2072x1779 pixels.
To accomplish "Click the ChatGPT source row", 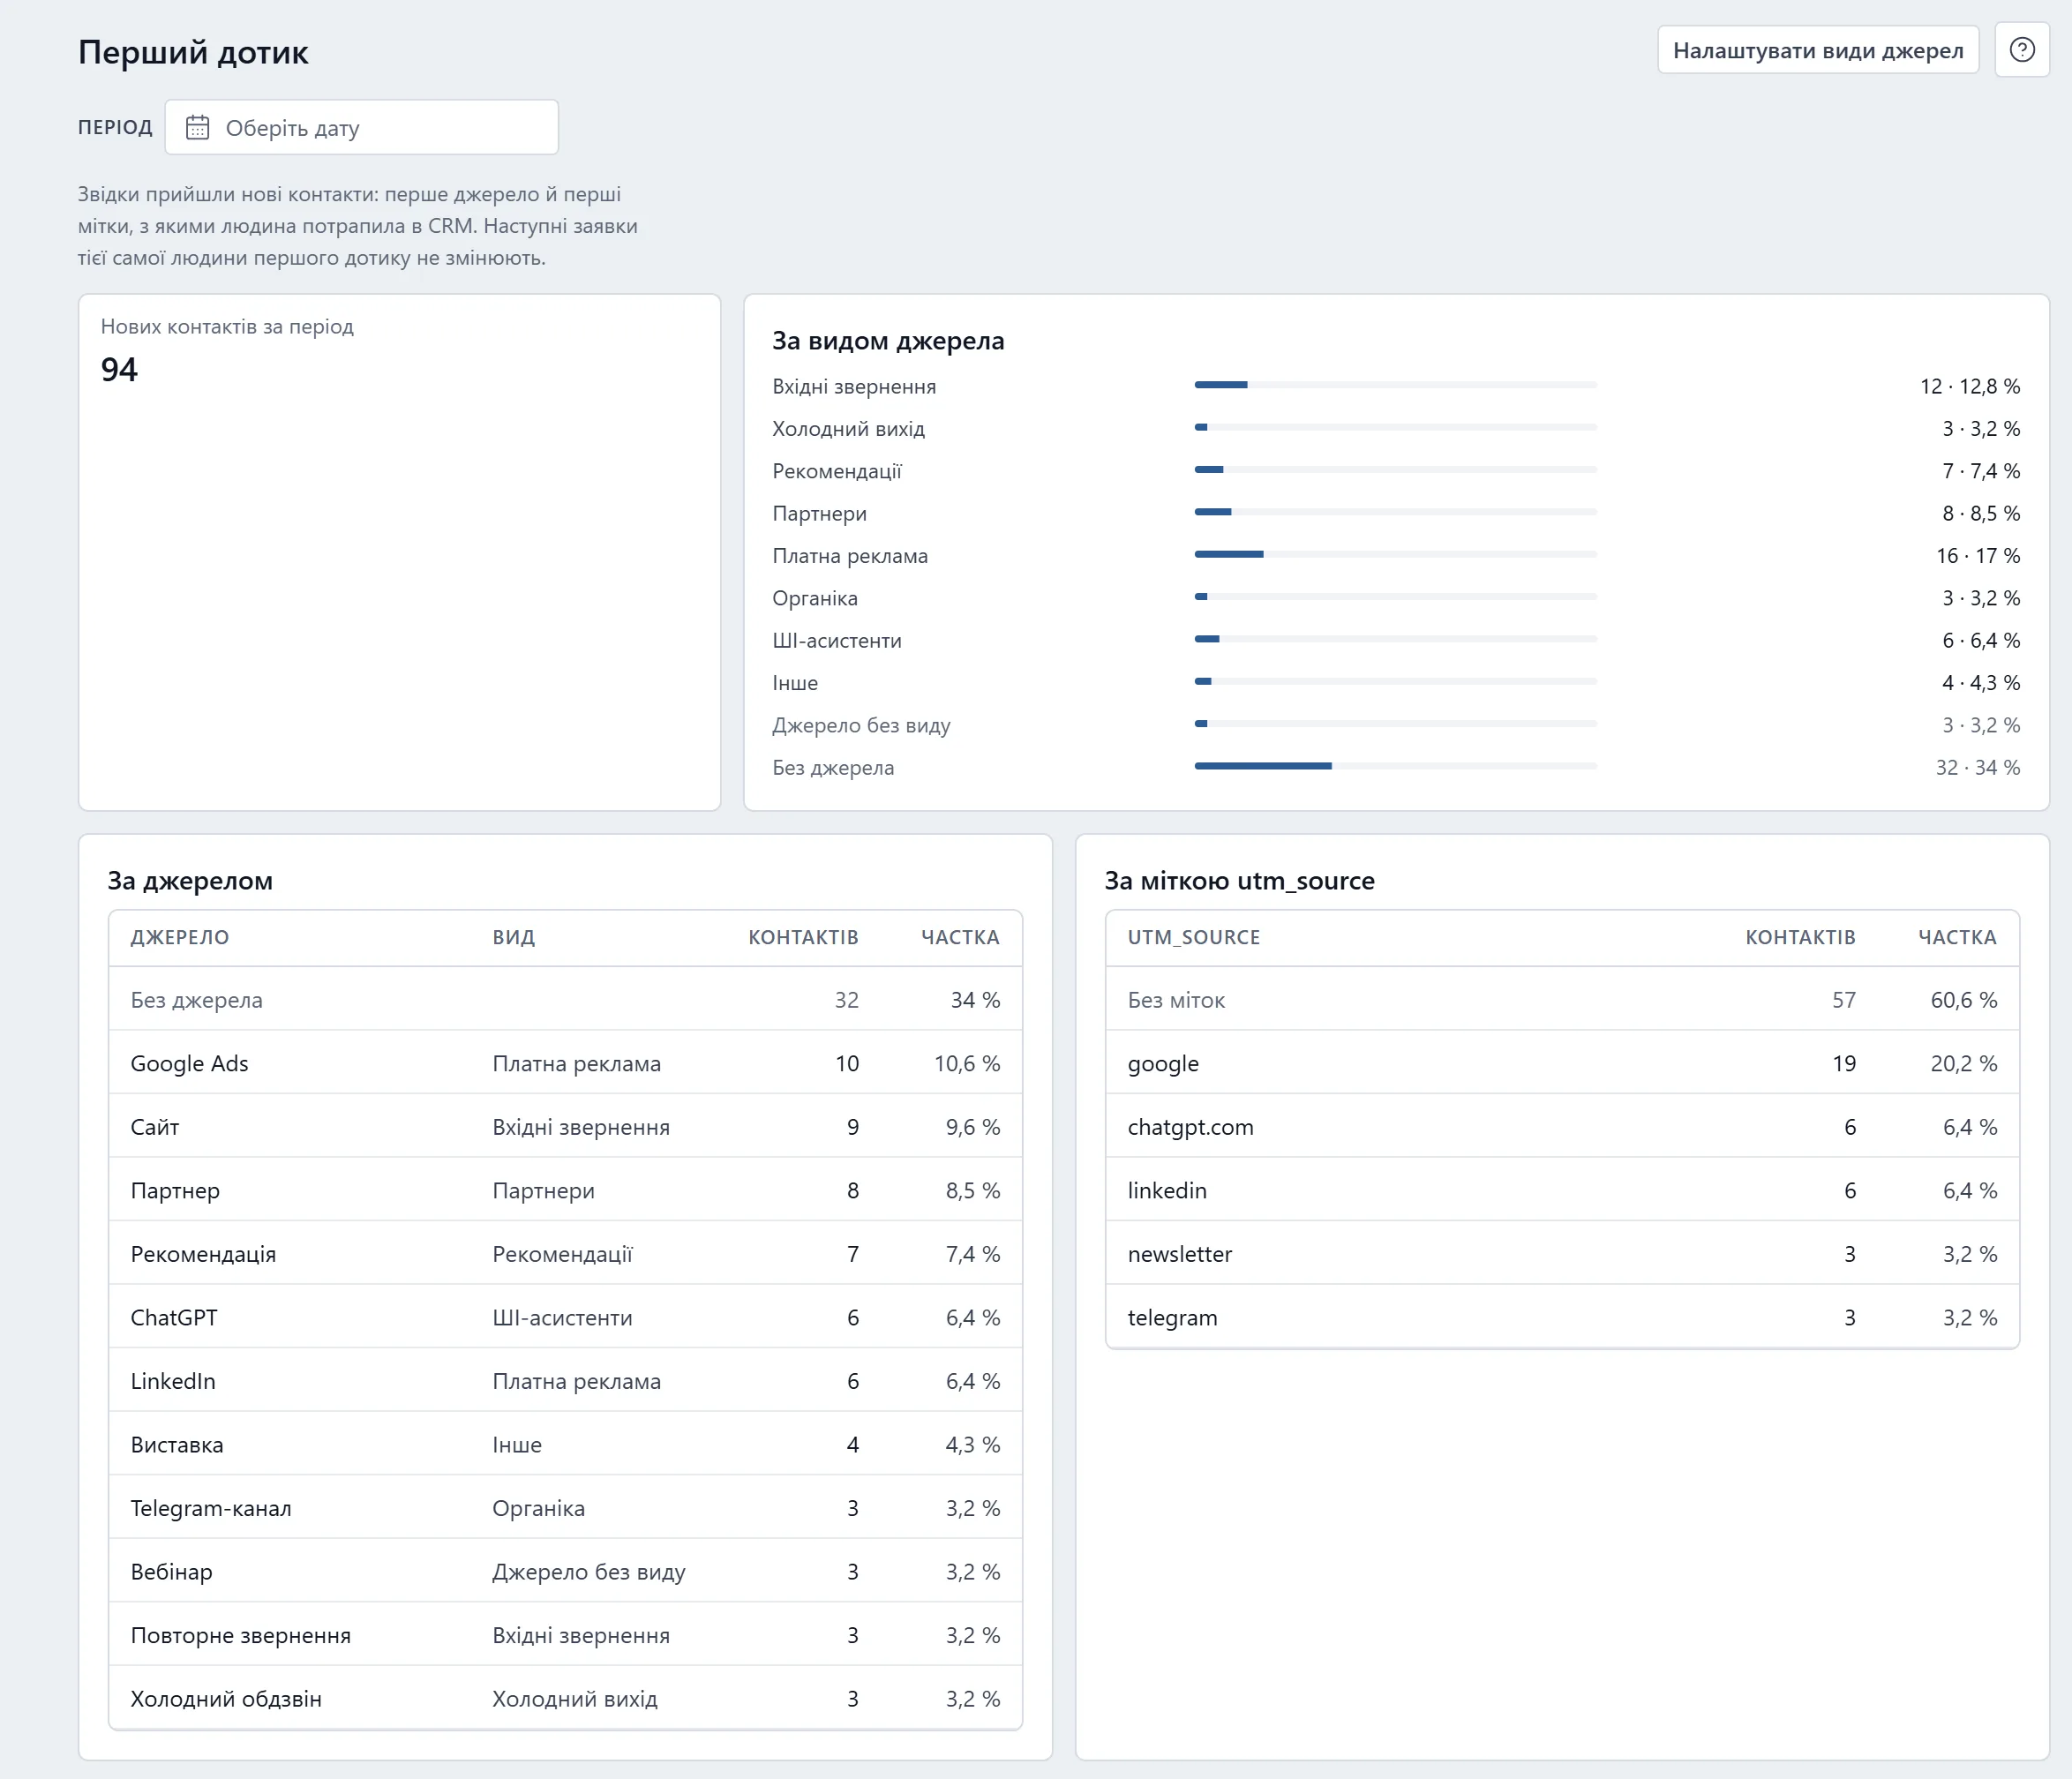I will coord(565,1317).
